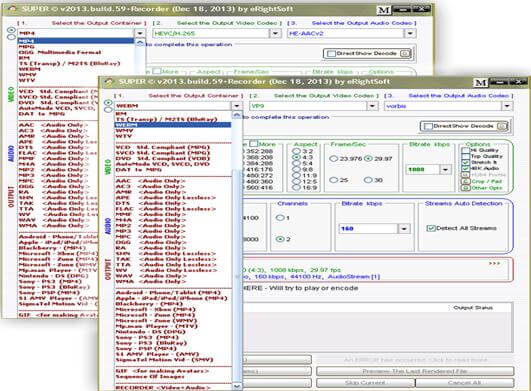Click SUPER app icon in front window title bar
This screenshot has height=391, width=531.
point(108,82)
